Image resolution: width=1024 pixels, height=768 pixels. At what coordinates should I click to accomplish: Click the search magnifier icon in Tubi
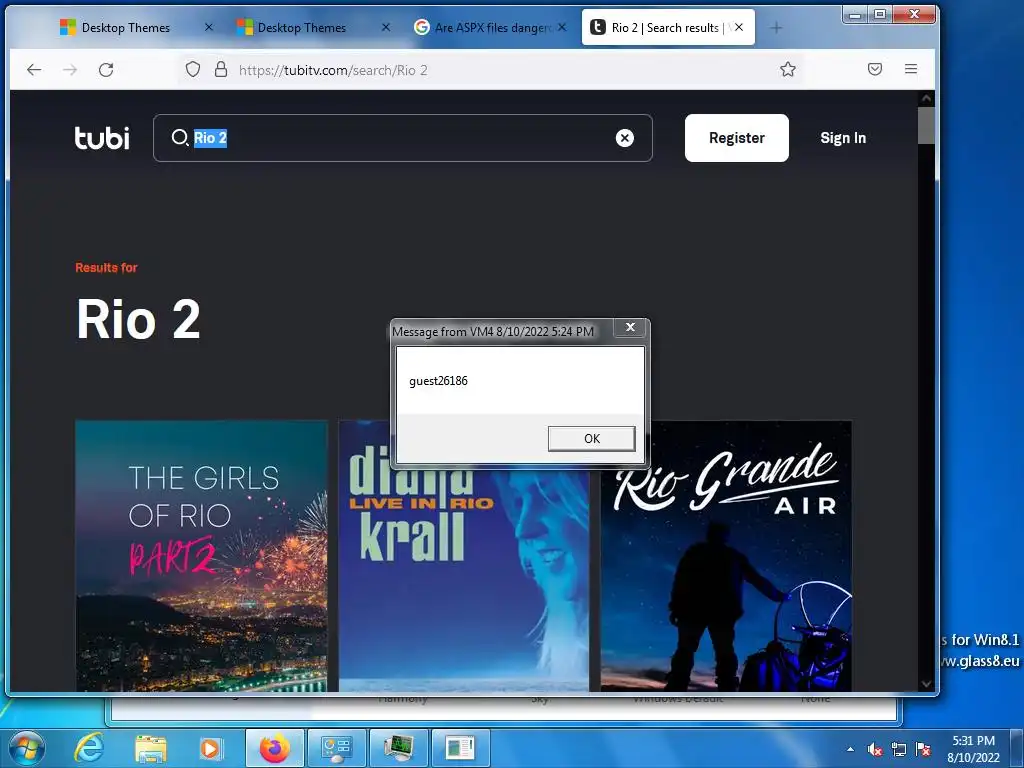coord(180,138)
